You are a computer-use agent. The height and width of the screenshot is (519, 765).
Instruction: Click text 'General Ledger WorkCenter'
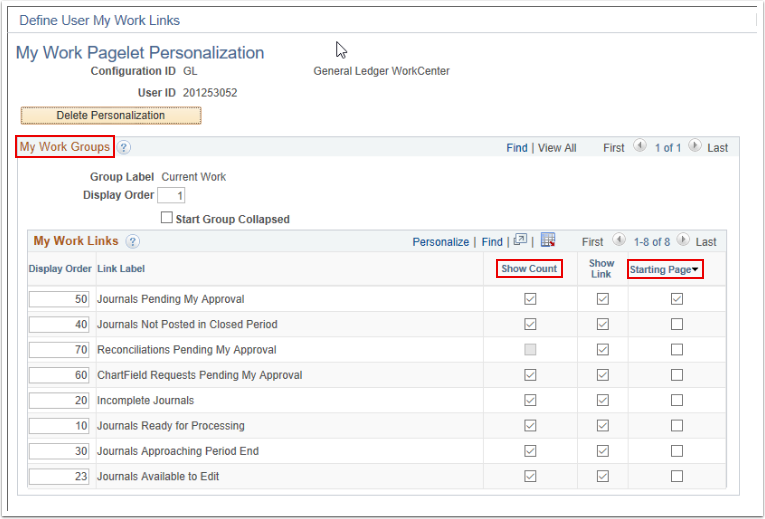(381, 71)
